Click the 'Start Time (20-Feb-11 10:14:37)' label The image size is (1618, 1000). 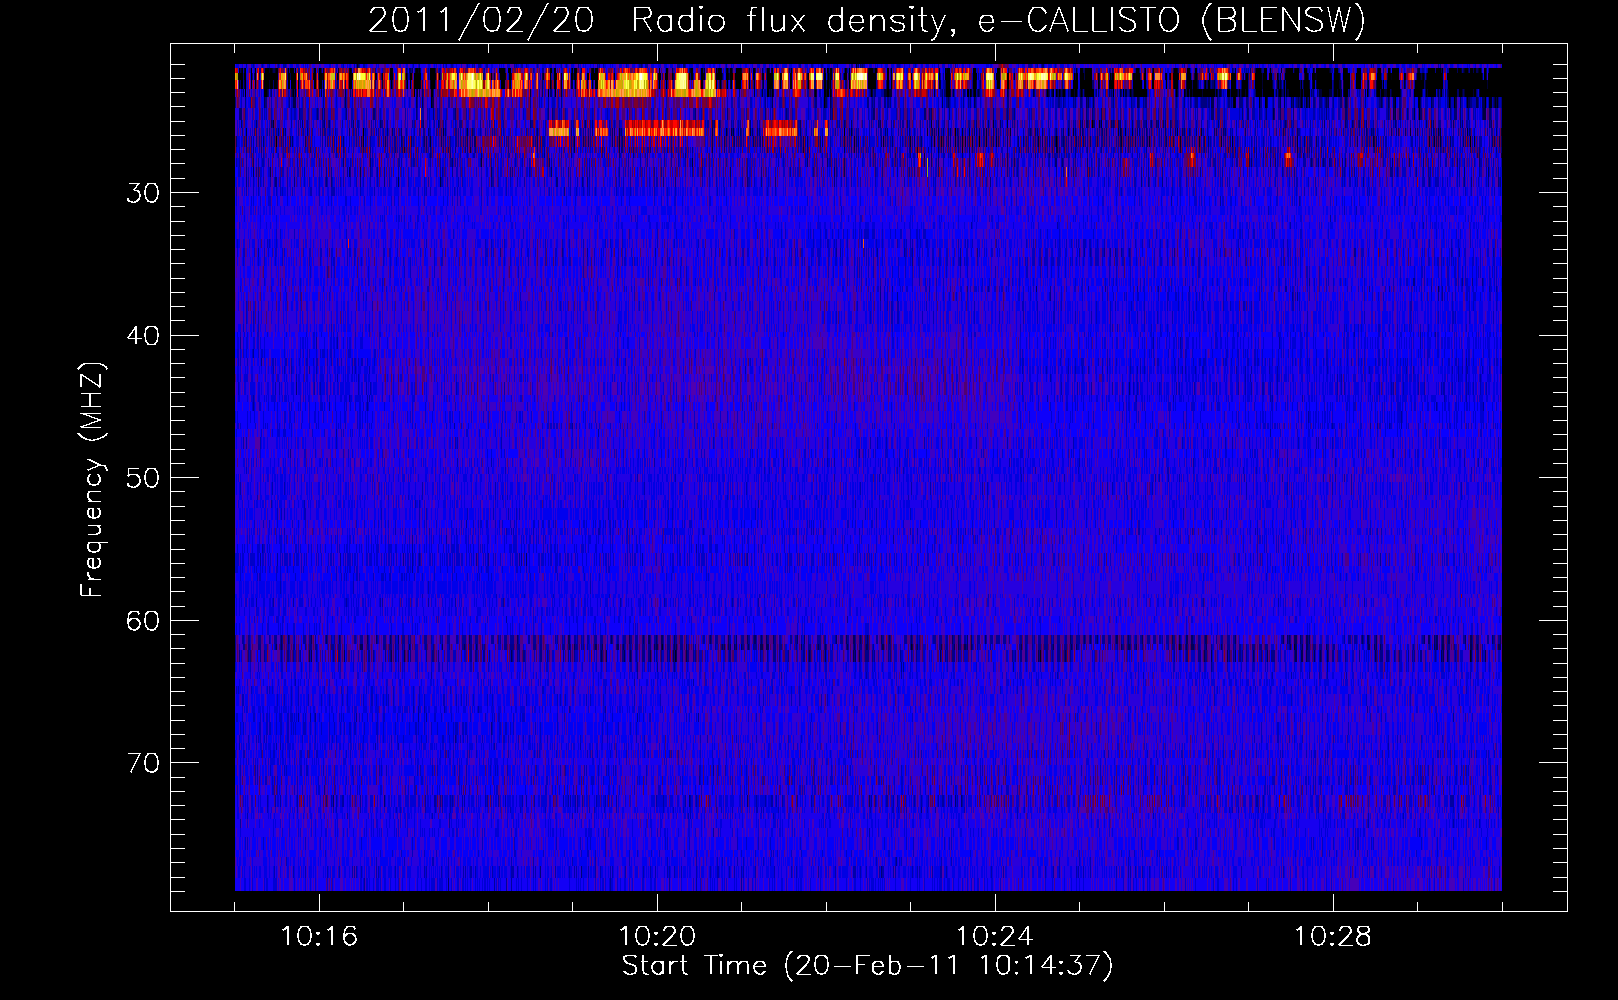pos(867,967)
